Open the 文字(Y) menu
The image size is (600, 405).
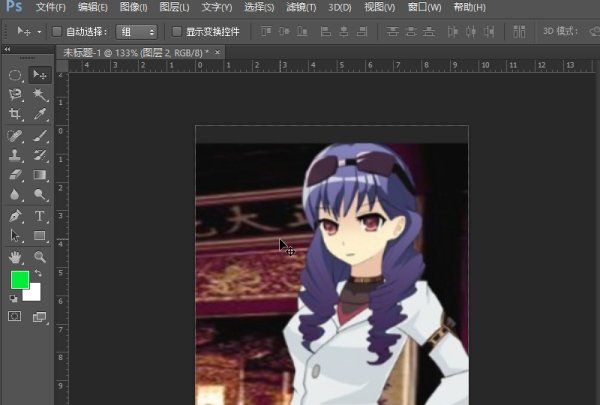click(217, 7)
